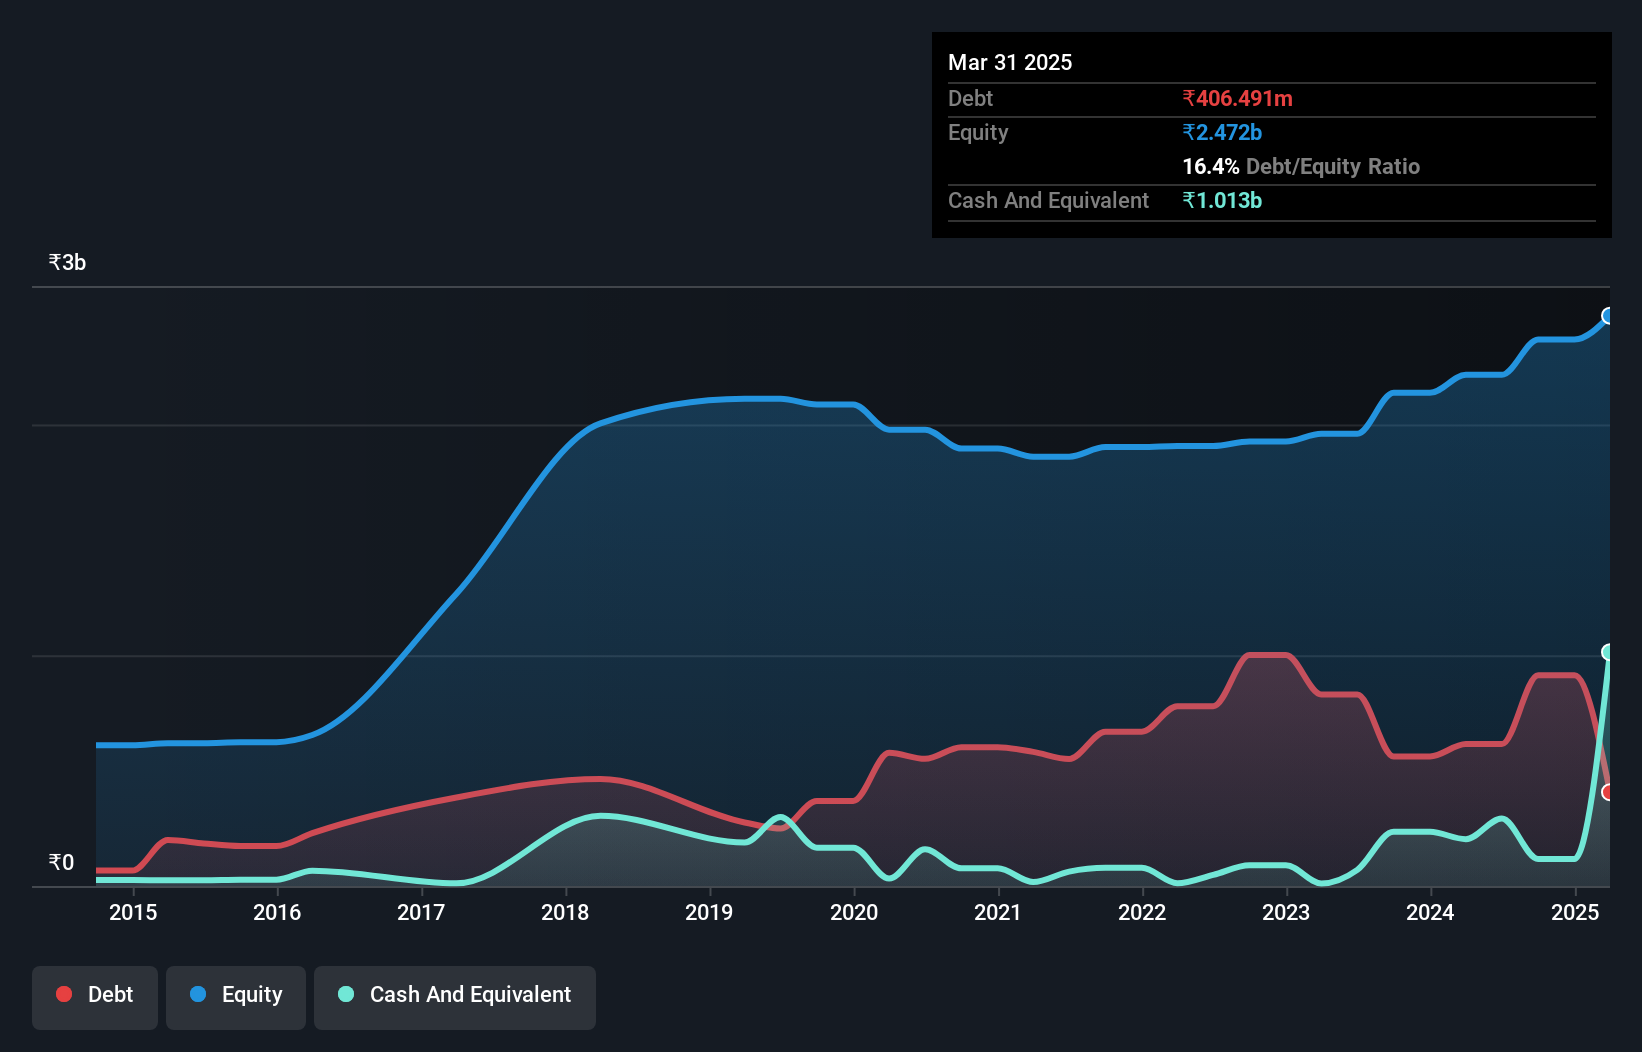Image resolution: width=1642 pixels, height=1052 pixels.
Task: Click the ₹3b y-axis label
Action: click(x=67, y=262)
